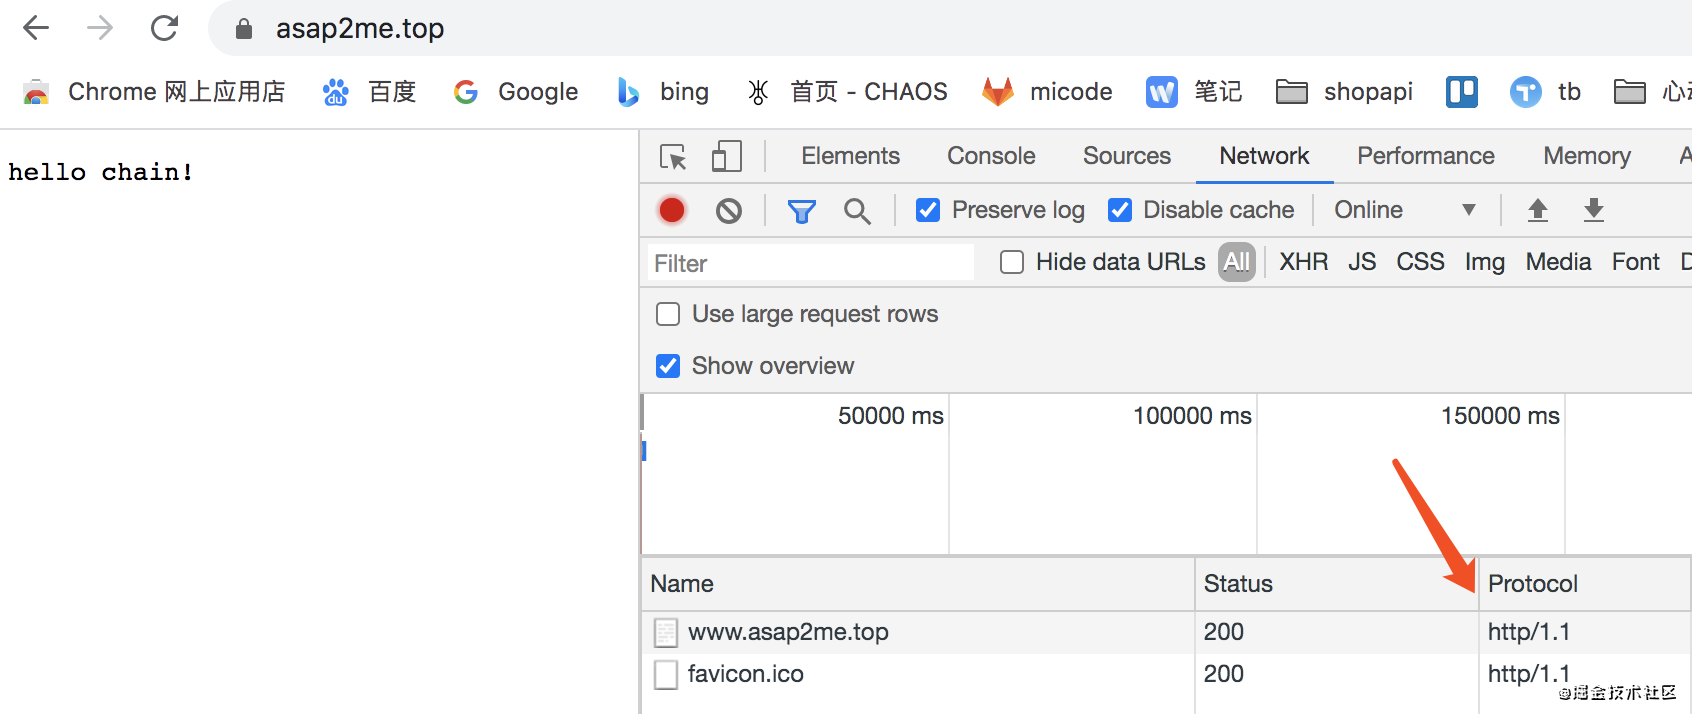Sort by the Protocol column header
The height and width of the screenshot is (714, 1692).
pos(1585,584)
